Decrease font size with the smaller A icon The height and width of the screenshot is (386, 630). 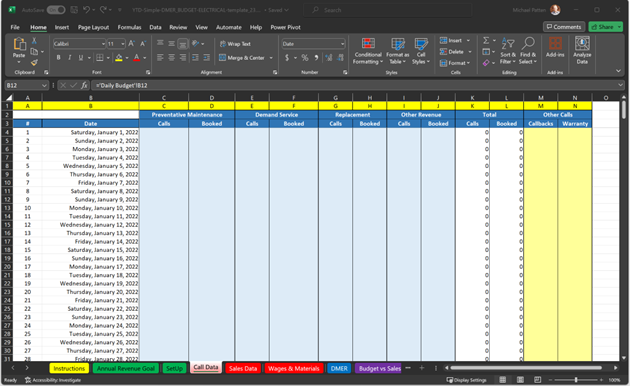click(143, 43)
